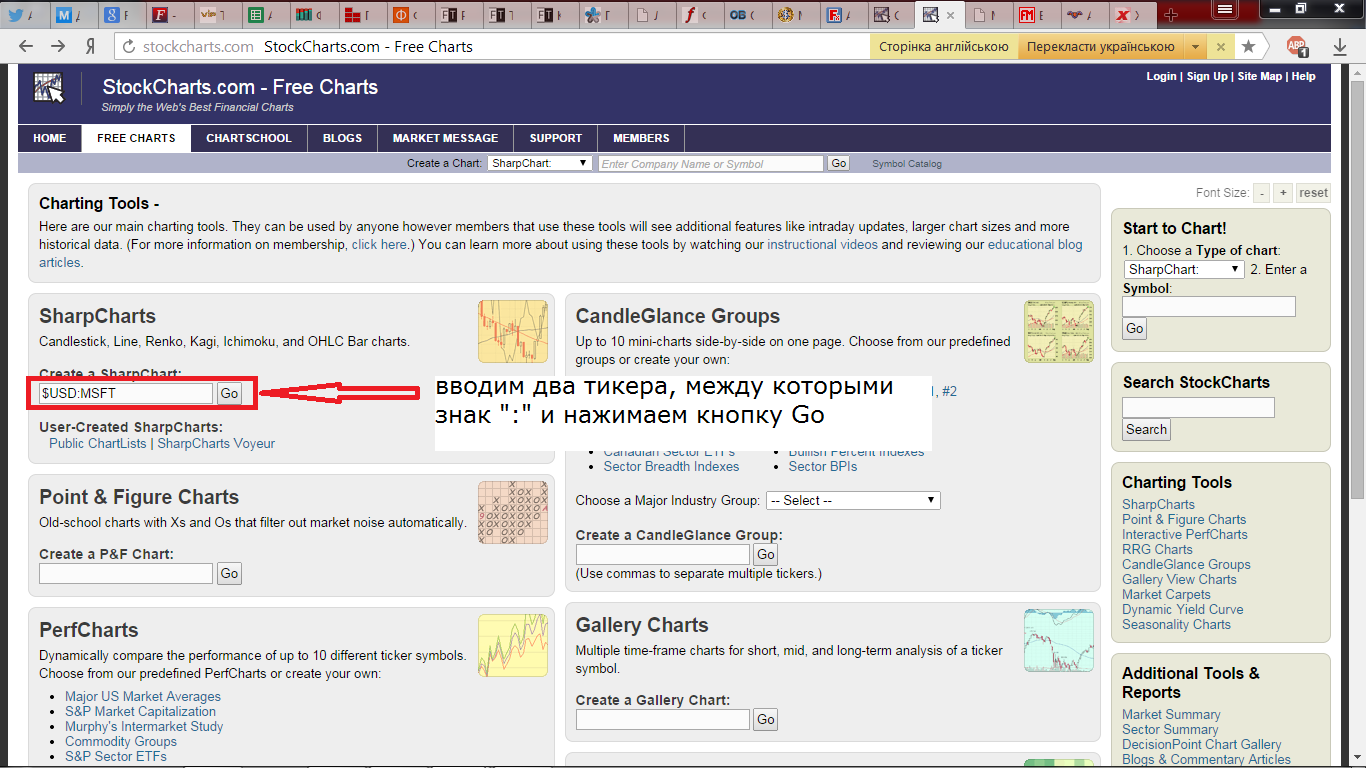
Task: Click the Login link
Action: point(1161,76)
